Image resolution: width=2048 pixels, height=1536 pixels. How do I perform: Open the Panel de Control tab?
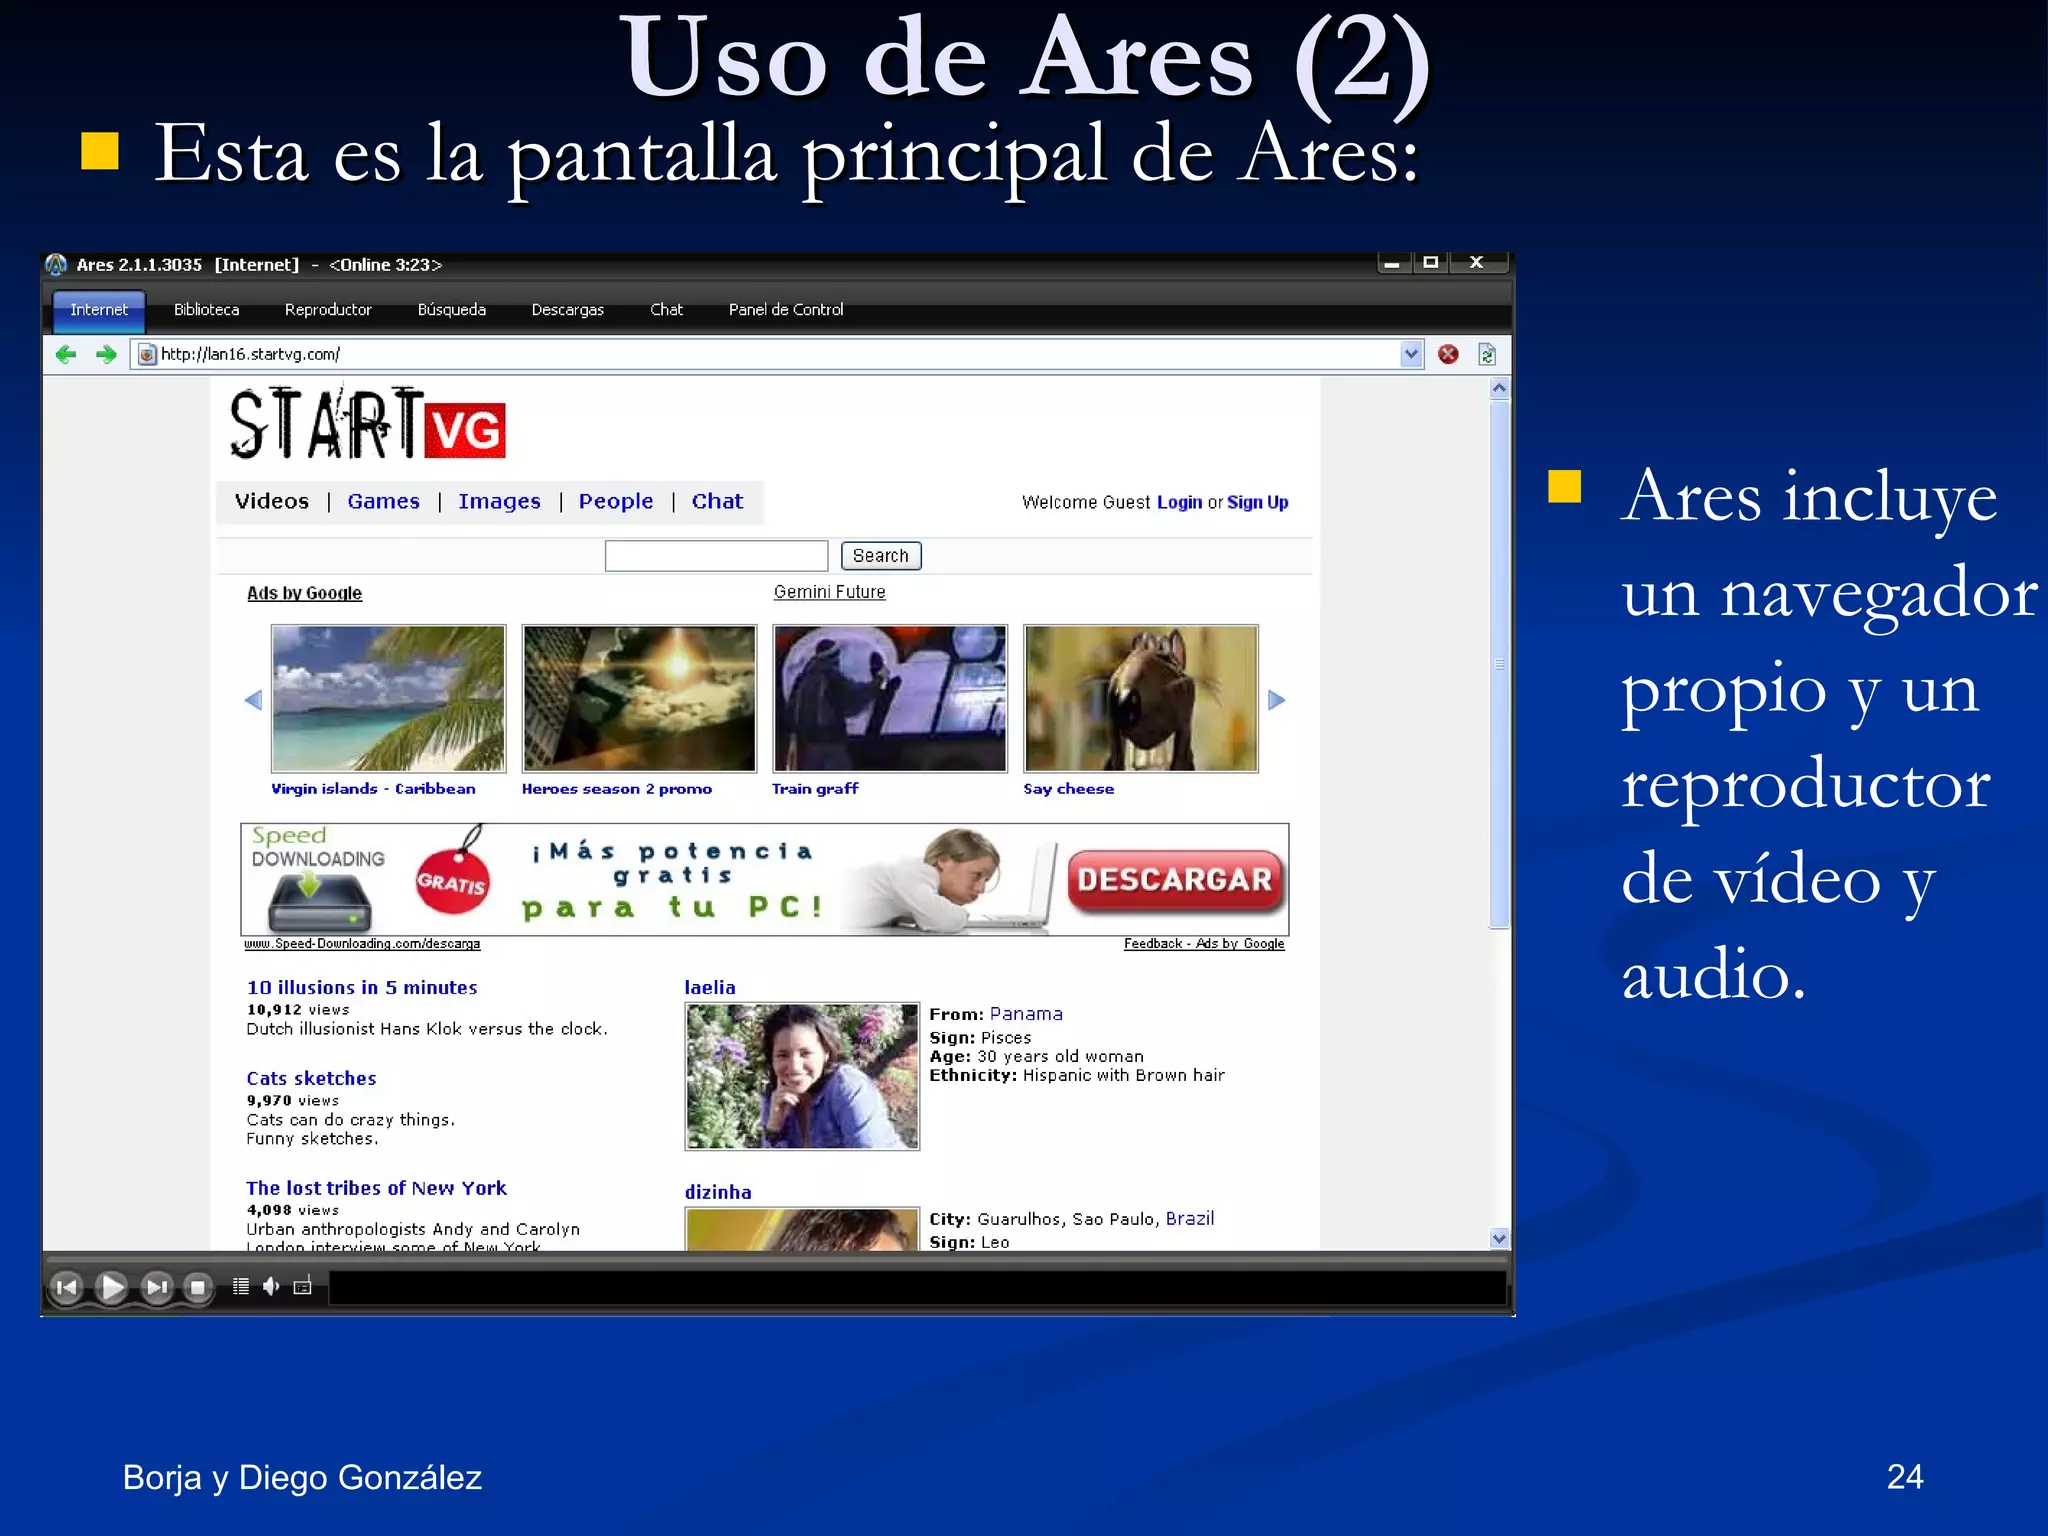click(786, 310)
